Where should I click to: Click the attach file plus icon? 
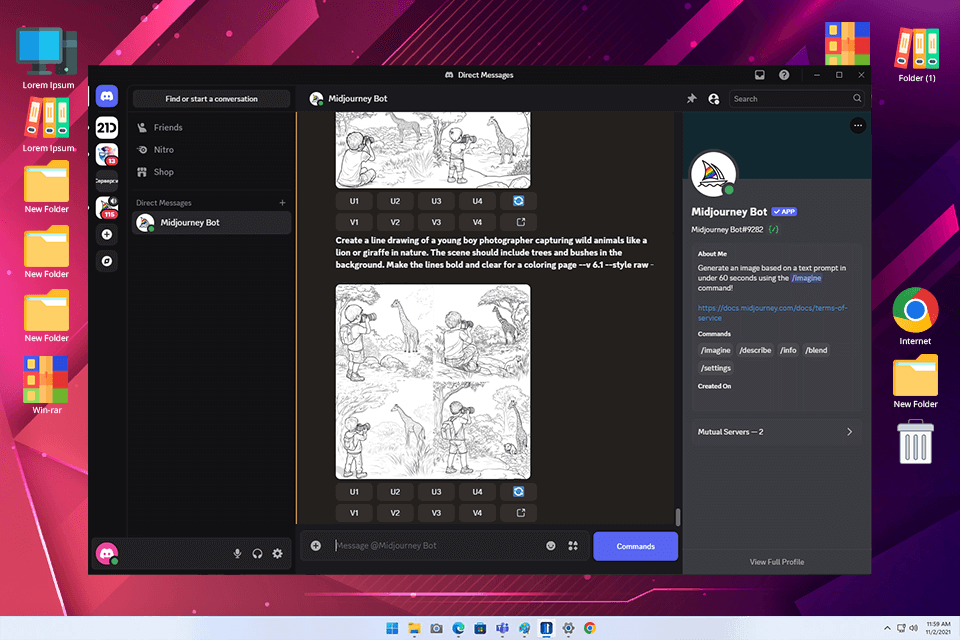tap(316, 546)
